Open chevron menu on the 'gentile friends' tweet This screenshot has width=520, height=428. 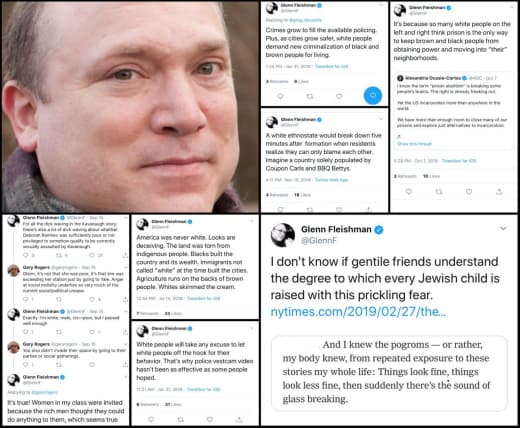(x=503, y=228)
